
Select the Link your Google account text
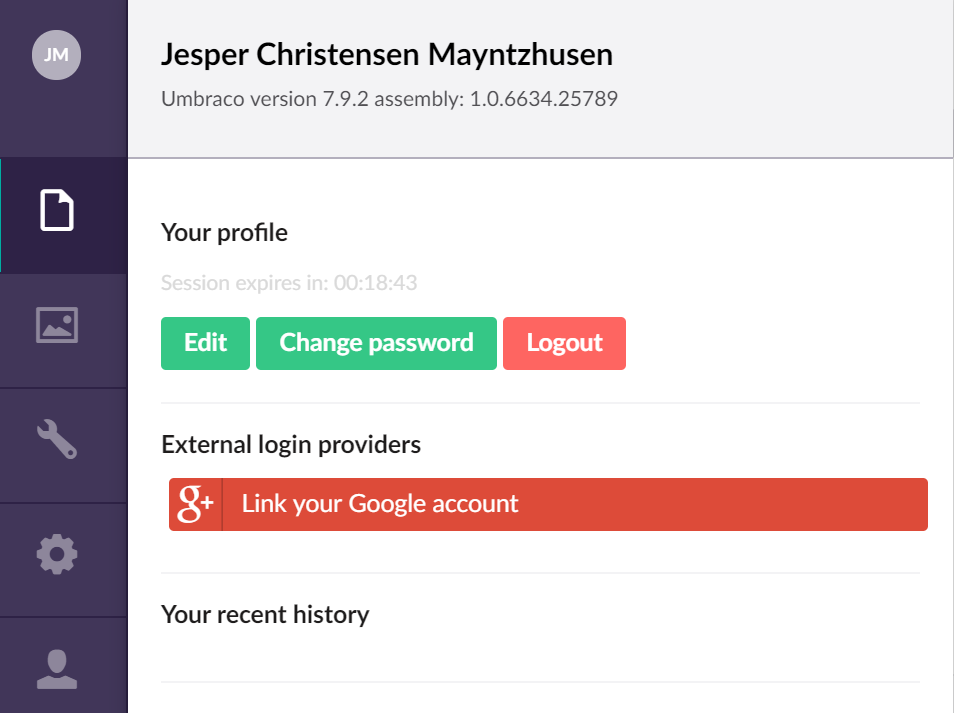click(x=380, y=504)
